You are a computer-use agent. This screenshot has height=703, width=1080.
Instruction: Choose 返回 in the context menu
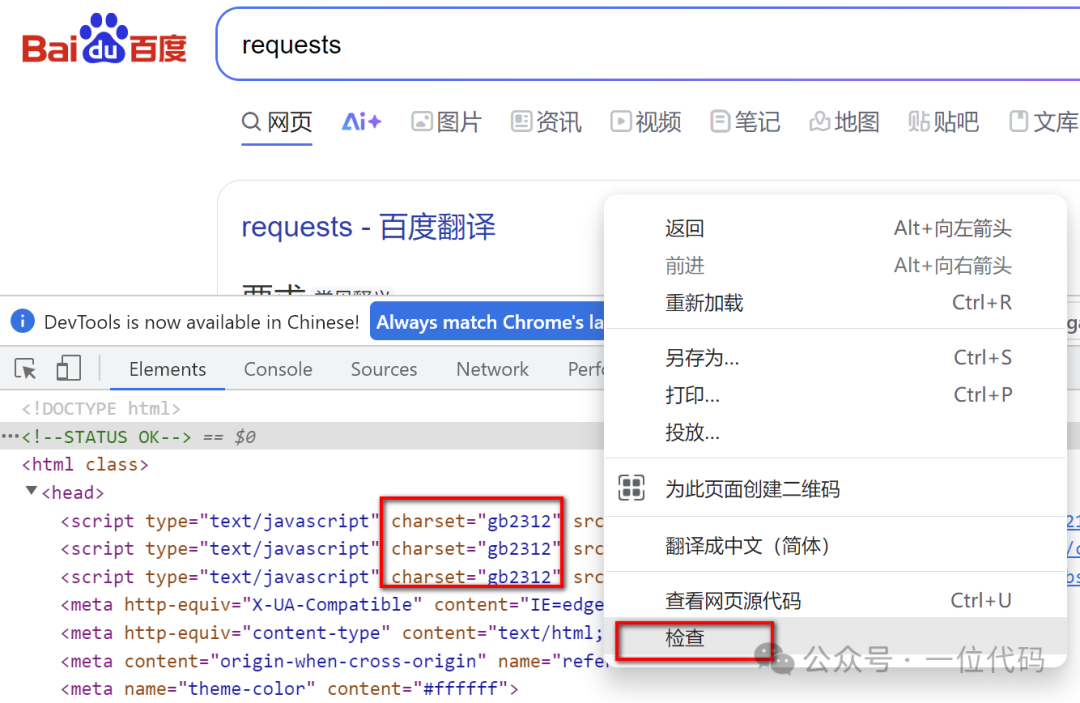(835, 228)
